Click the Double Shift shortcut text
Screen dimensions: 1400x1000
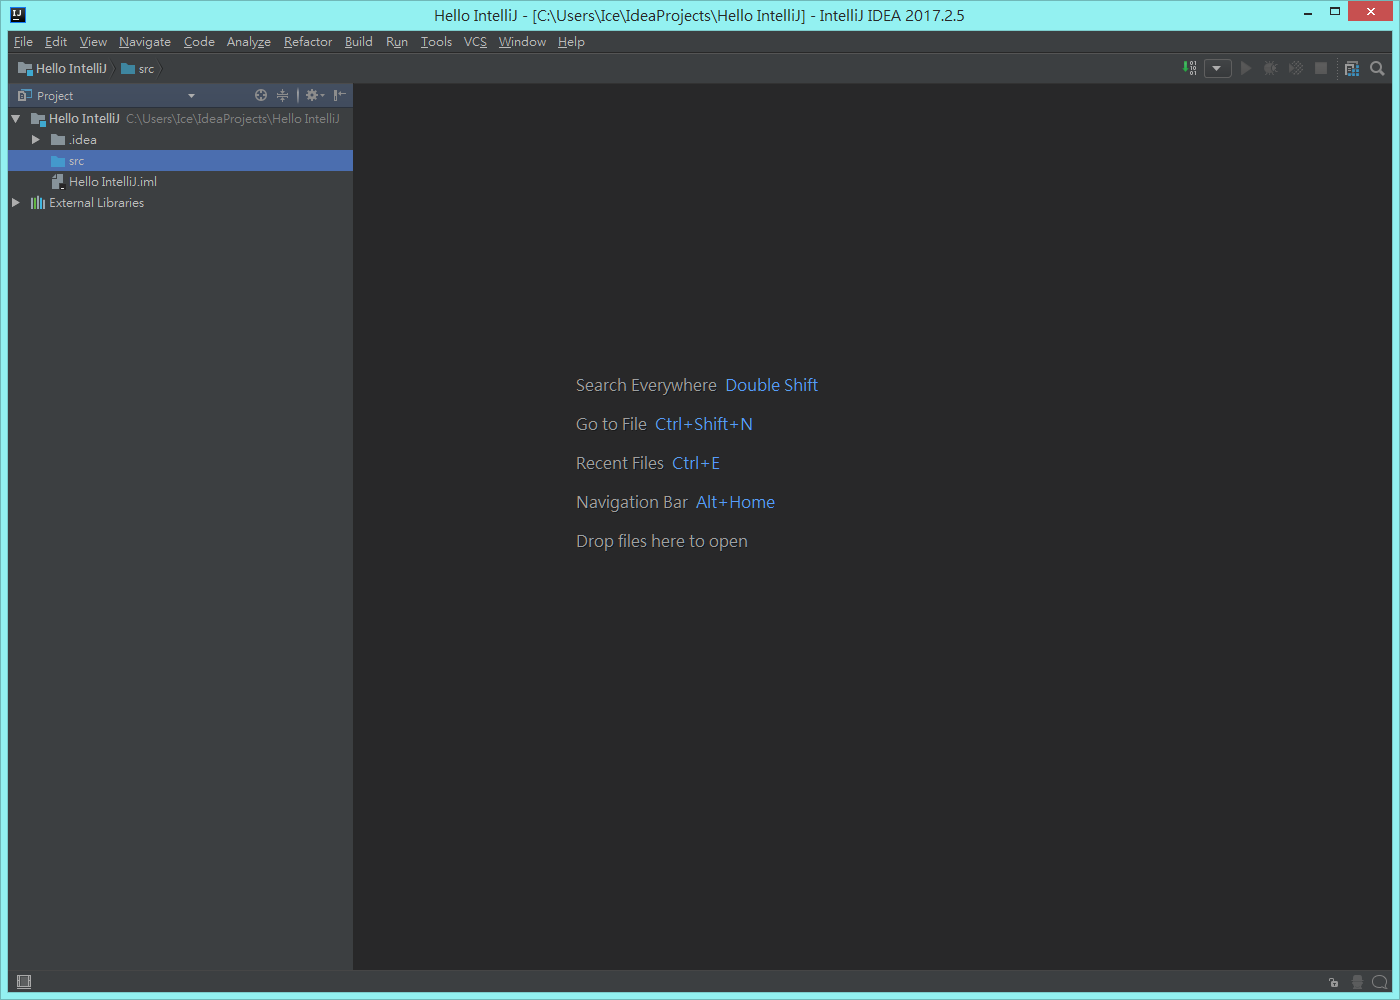771,385
